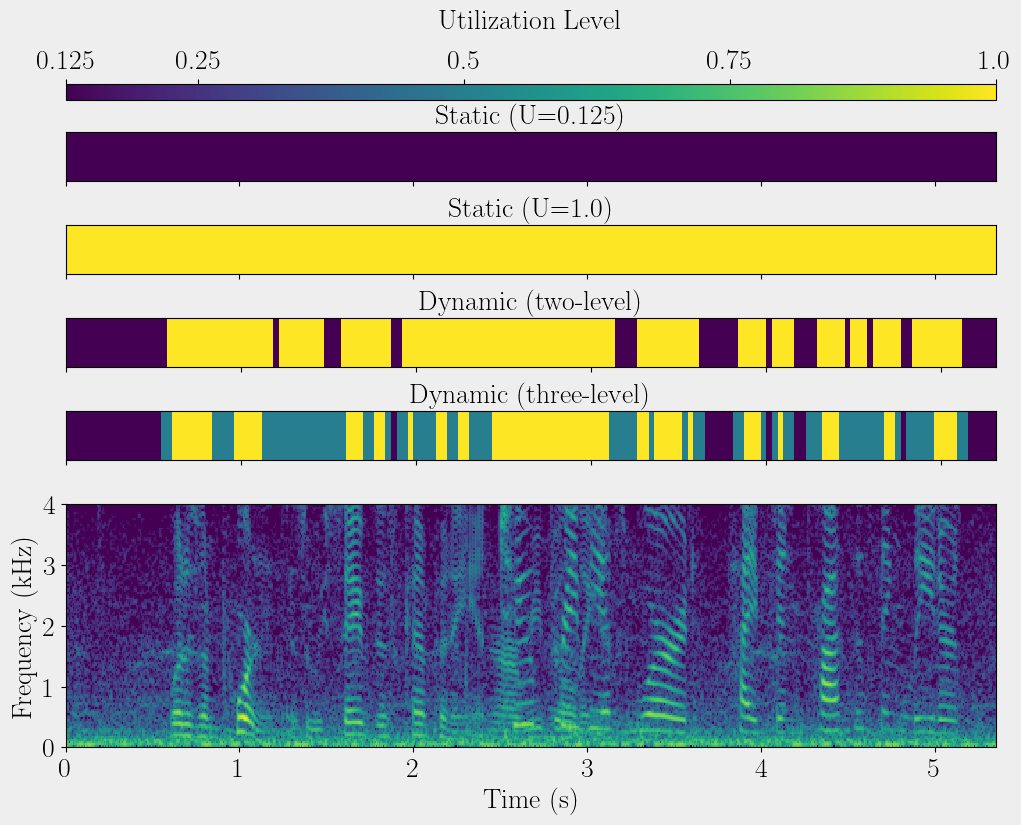Viewport: 1021px width, 825px height.
Task: Click the 0.5 colorbar tick label
Action: (464, 62)
